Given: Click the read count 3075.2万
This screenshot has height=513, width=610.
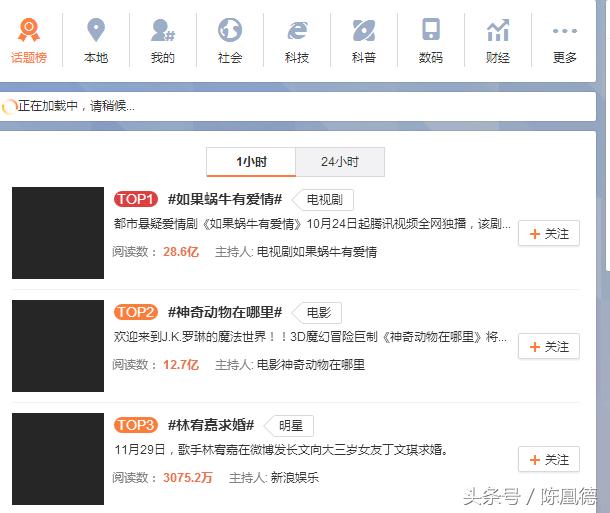Looking at the screenshot, I should [x=188, y=478].
